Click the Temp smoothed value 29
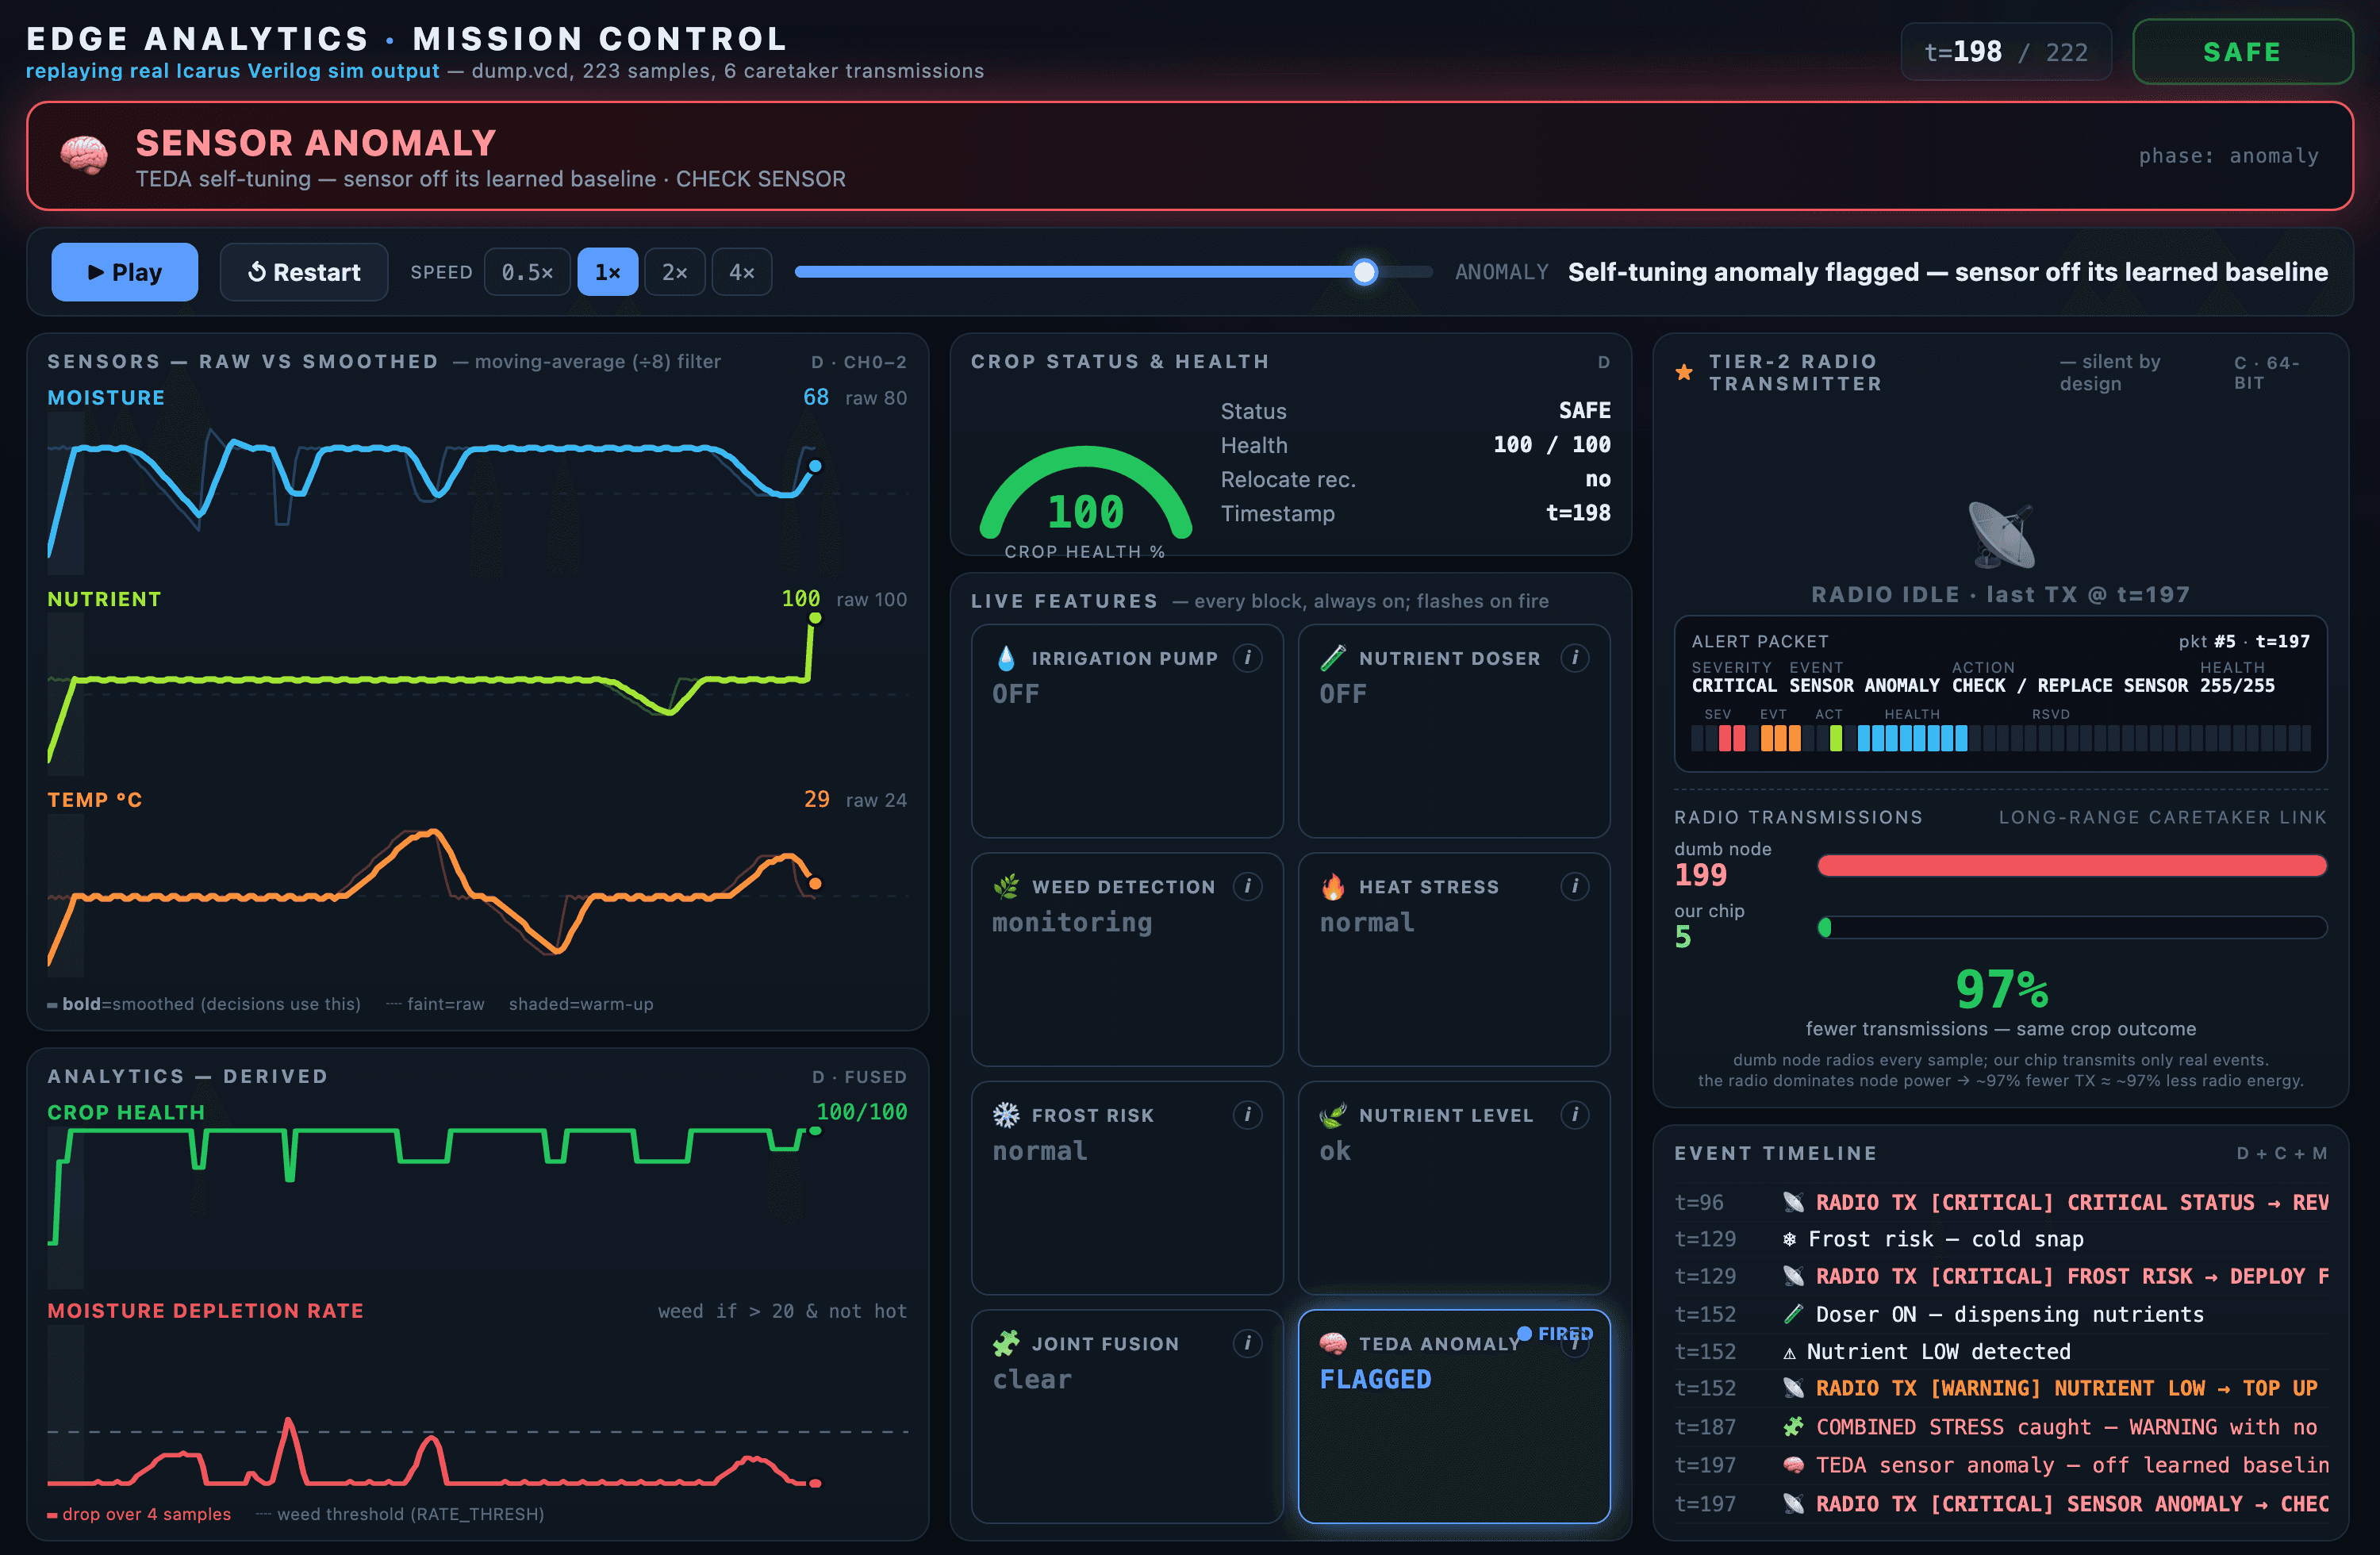 (x=817, y=799)
